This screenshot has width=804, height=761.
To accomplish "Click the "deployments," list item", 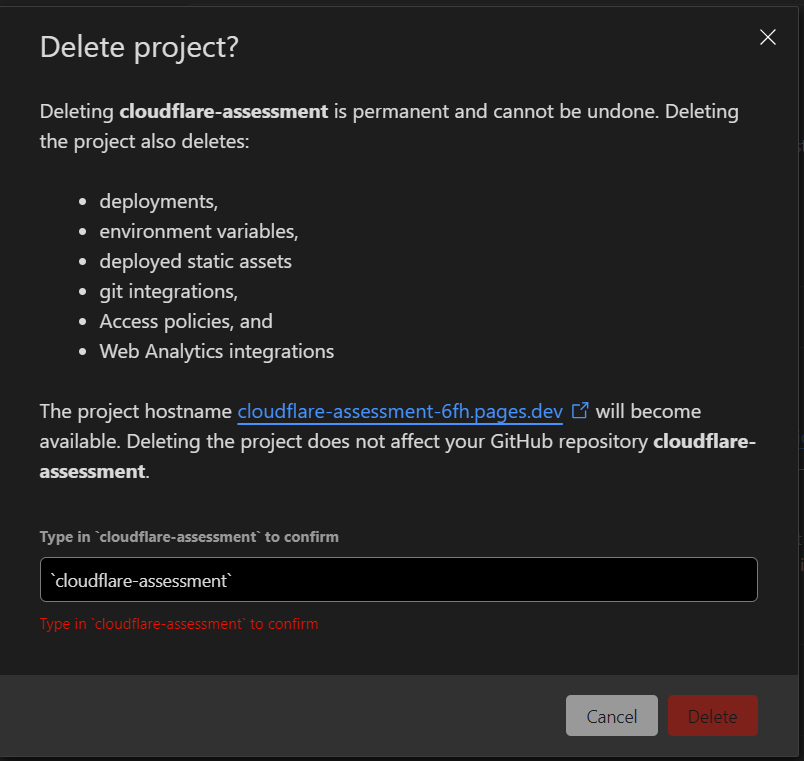I will (159, 202).
